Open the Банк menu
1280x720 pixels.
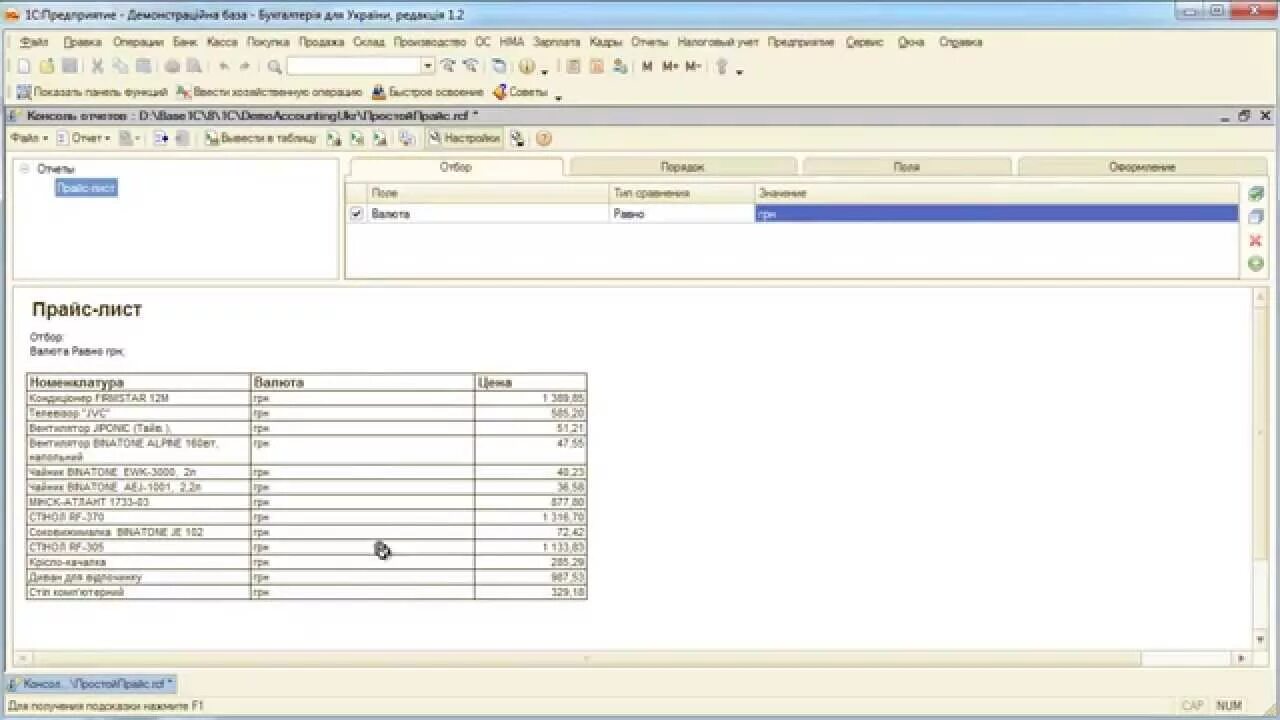coord(185,42)
